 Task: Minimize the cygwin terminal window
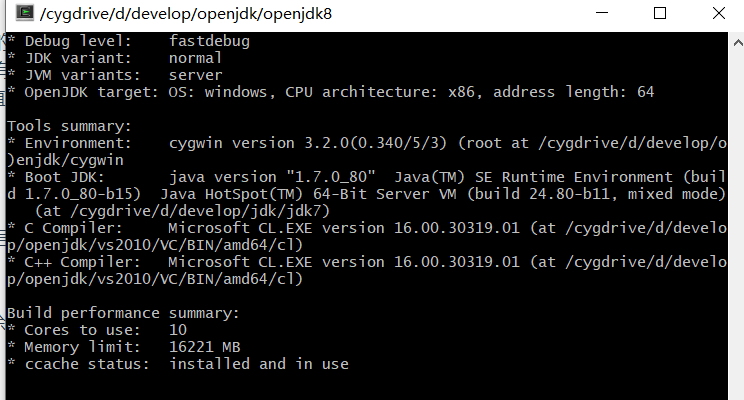coord(601,15)
